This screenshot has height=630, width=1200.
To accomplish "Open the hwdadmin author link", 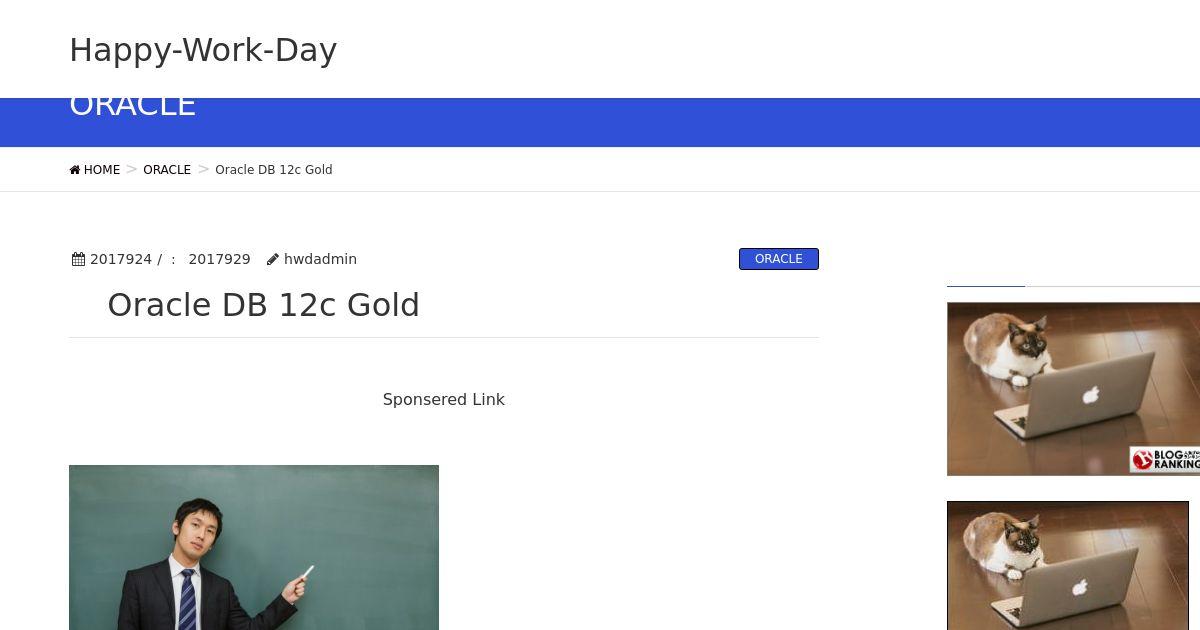I will pyautogui.click(x=320, y=259).
